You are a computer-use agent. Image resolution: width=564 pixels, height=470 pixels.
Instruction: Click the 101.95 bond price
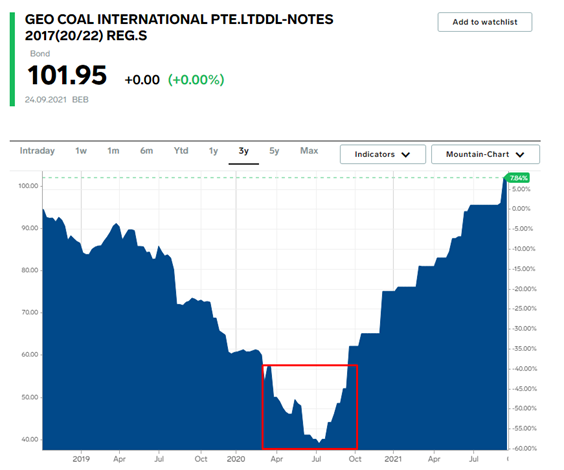click(67, 75)
